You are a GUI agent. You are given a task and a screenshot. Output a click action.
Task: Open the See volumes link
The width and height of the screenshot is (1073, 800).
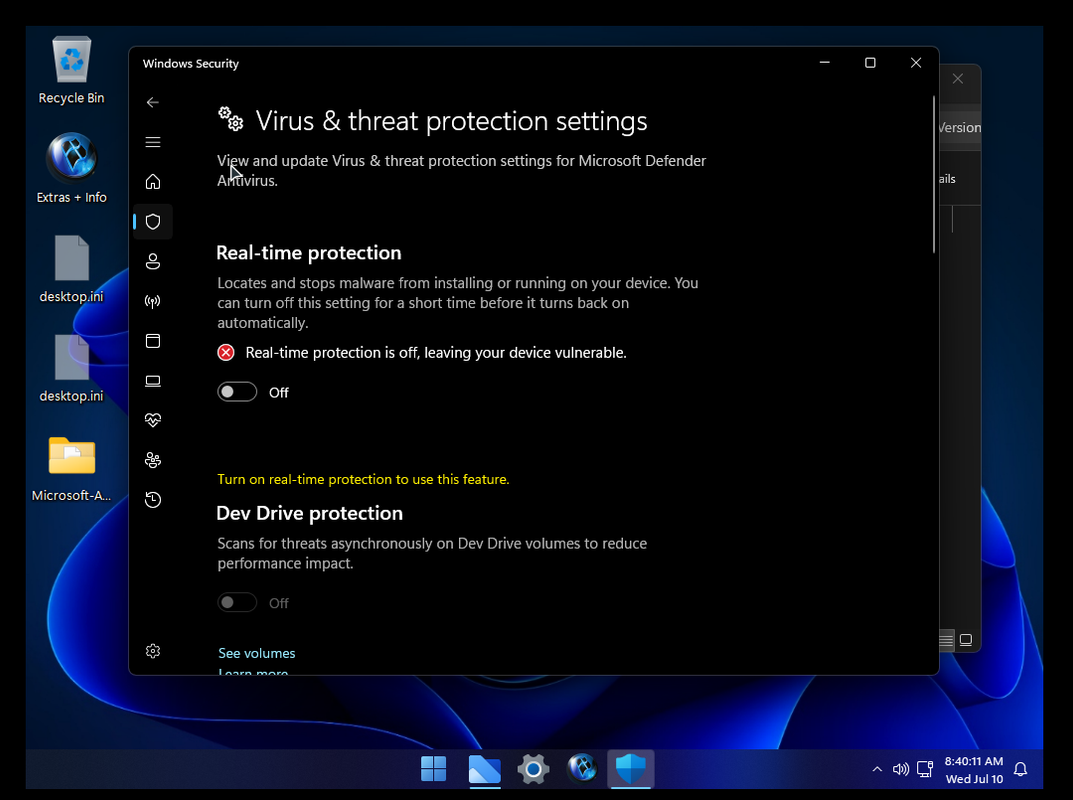point(257,654)
